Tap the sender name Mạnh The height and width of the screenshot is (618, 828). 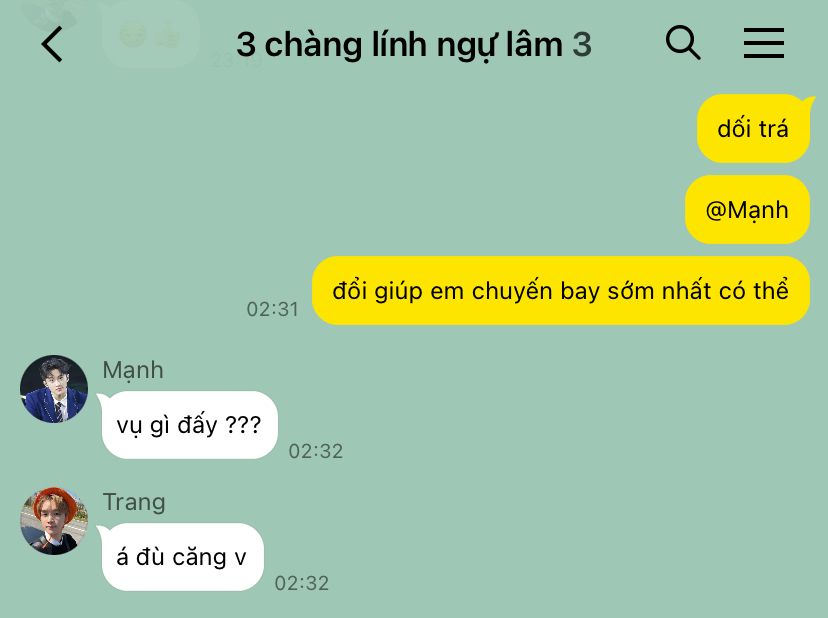click(133, 370)
